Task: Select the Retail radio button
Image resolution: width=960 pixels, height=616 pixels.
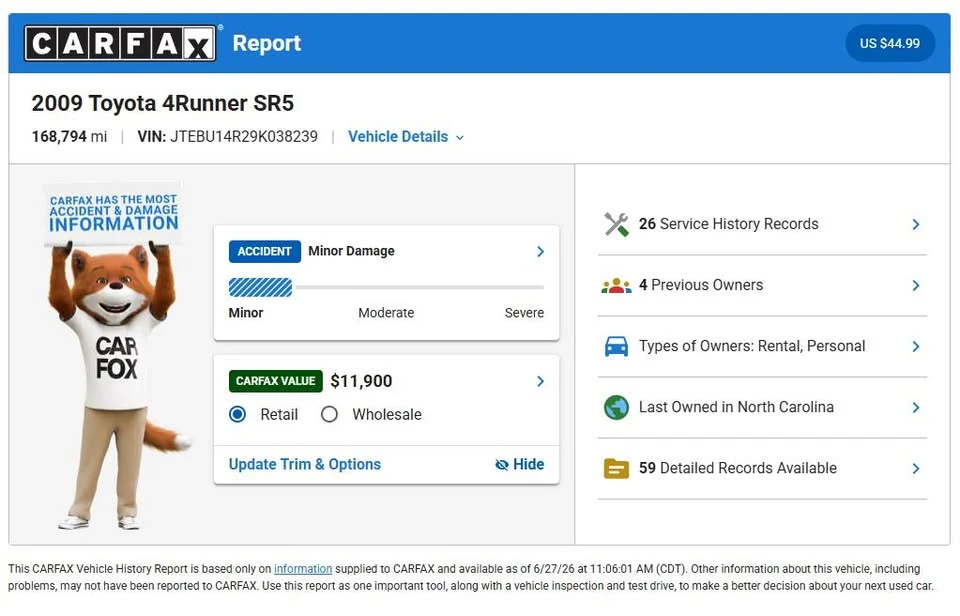Action: [238, 415]
